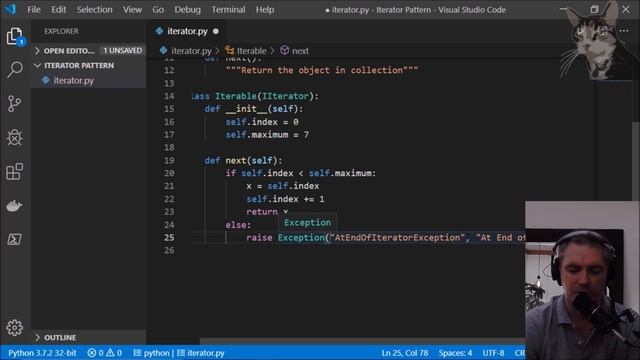Click the 'raise' keyword on line 25
The width and height of the screenshot is (640, 360).
click(x=259, y=238)
